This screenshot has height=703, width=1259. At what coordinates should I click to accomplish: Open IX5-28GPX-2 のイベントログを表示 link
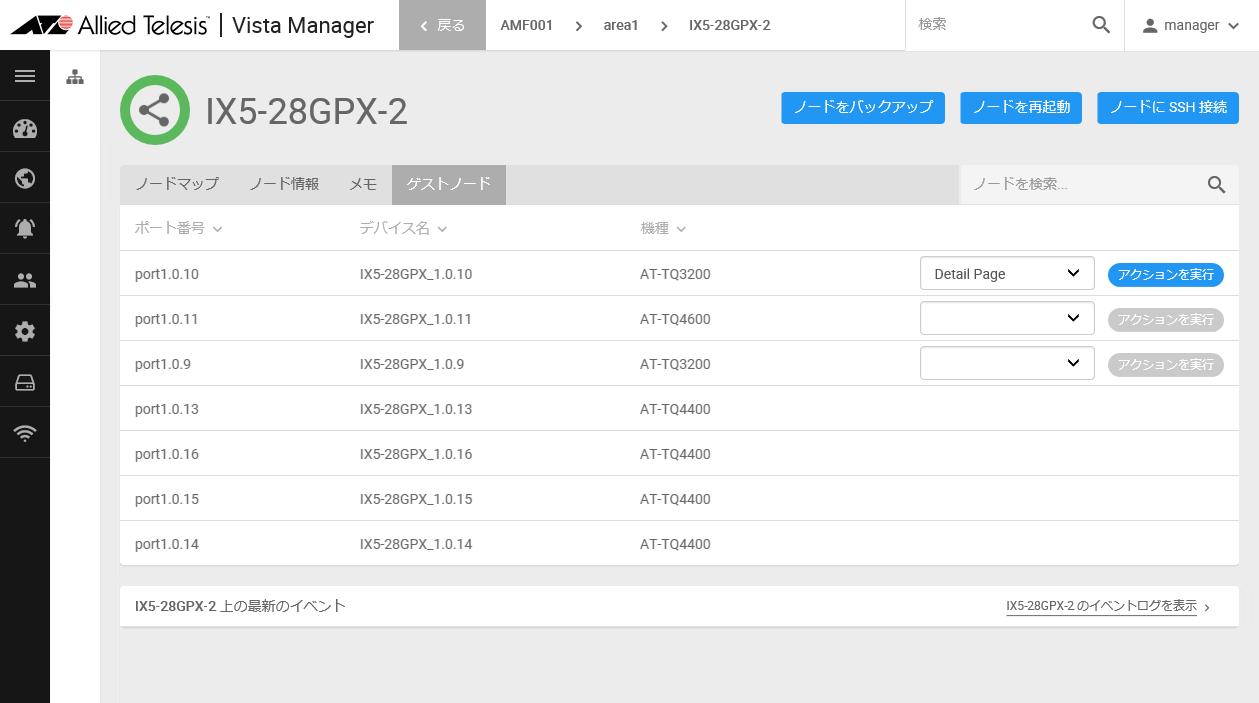1101,606
